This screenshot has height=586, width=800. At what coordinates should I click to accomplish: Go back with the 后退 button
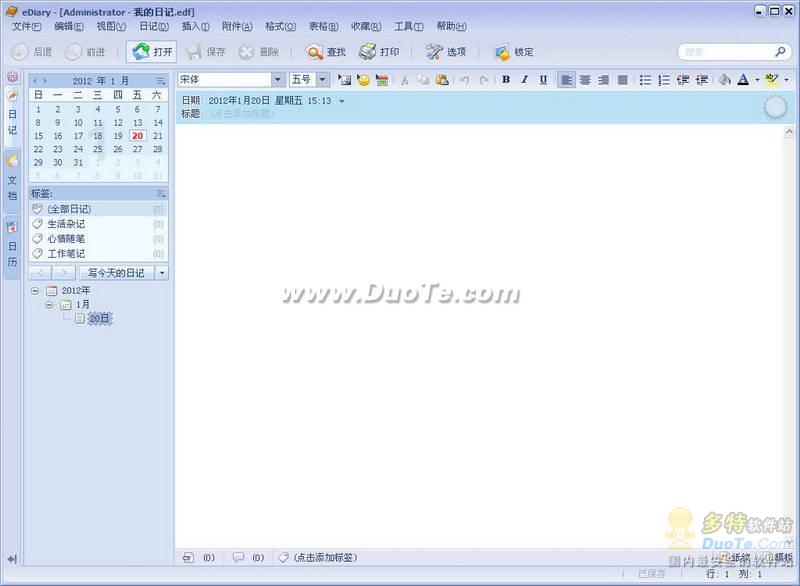tap(32, 52)
